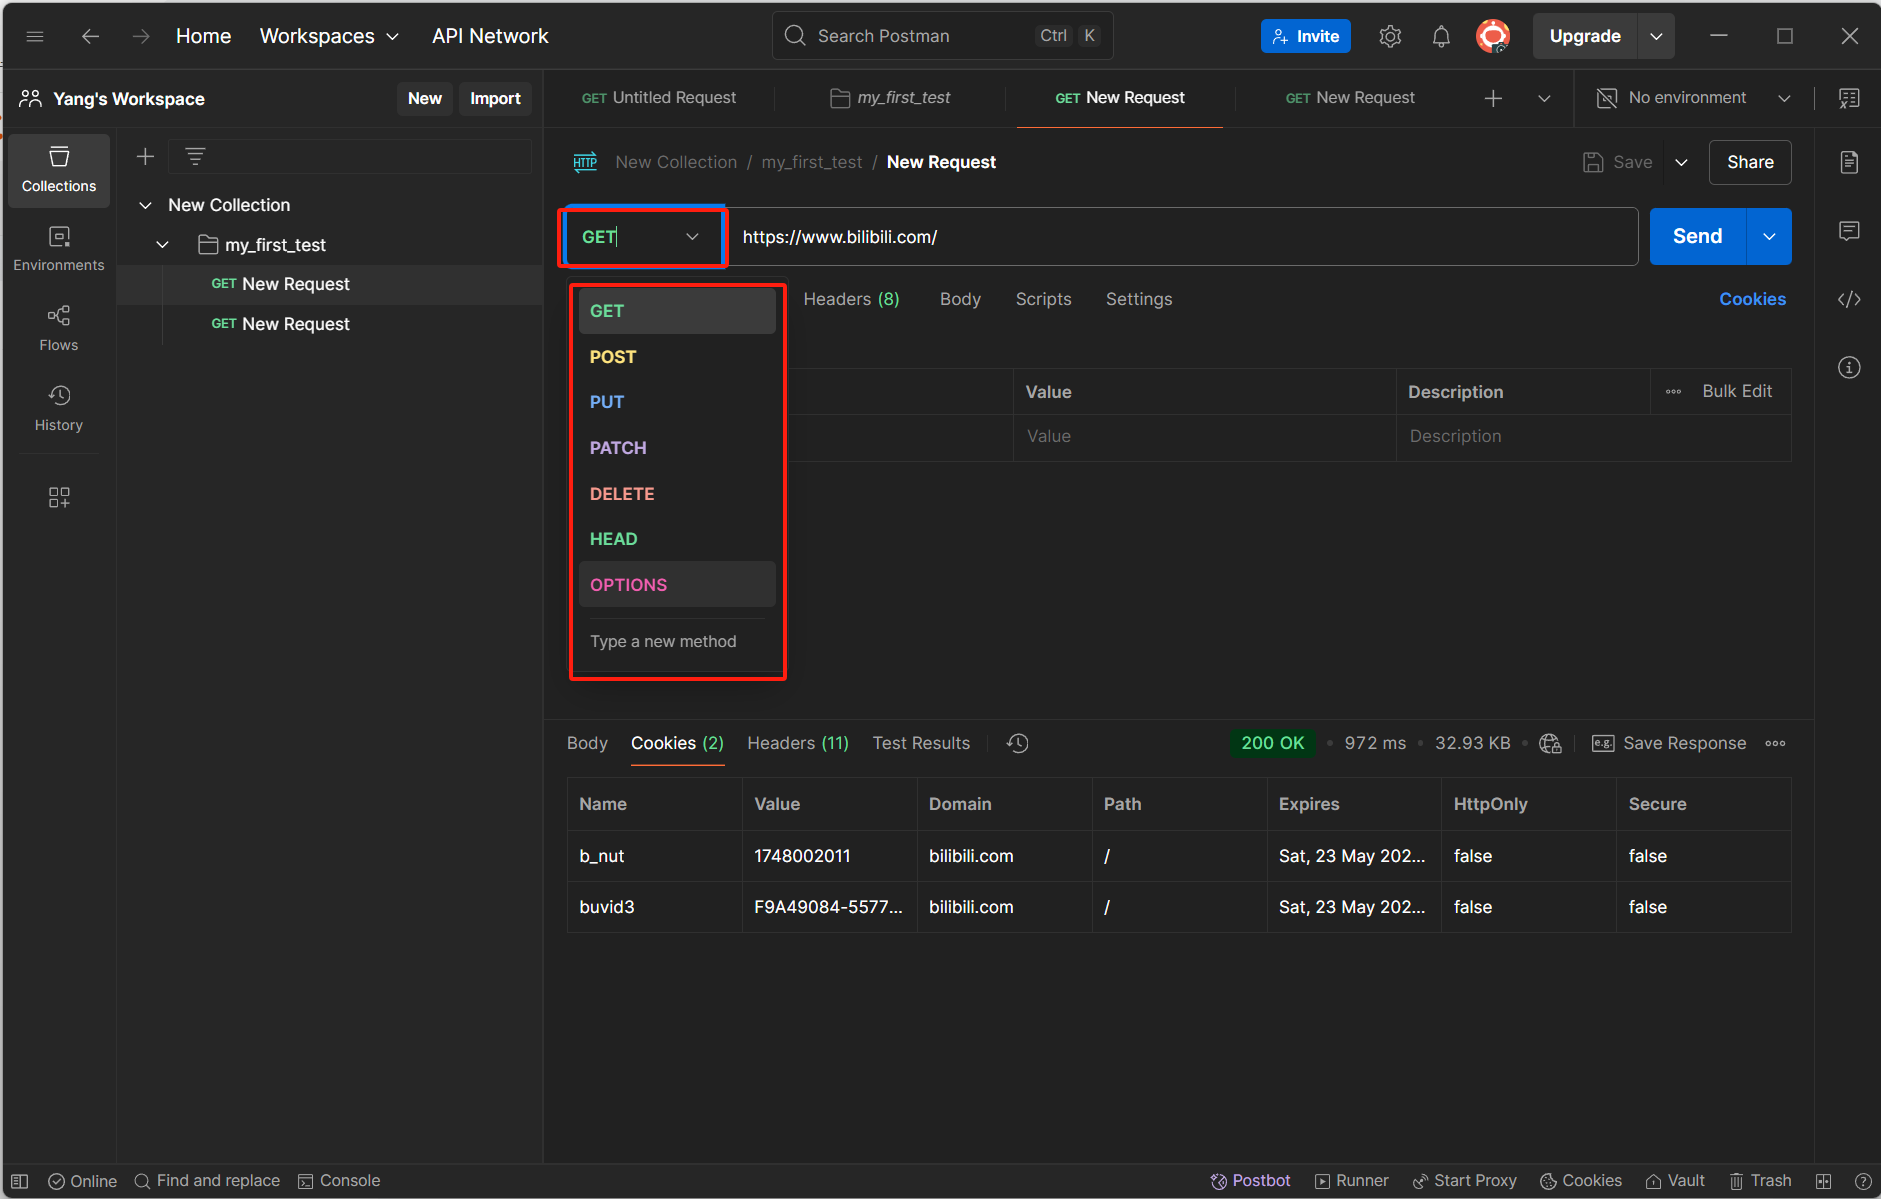The height and width of the screenshot is (1199, 1881).
Task: Open the configure workspace sidebar icon
Action: pyautogui.click(x=59, y=497)
